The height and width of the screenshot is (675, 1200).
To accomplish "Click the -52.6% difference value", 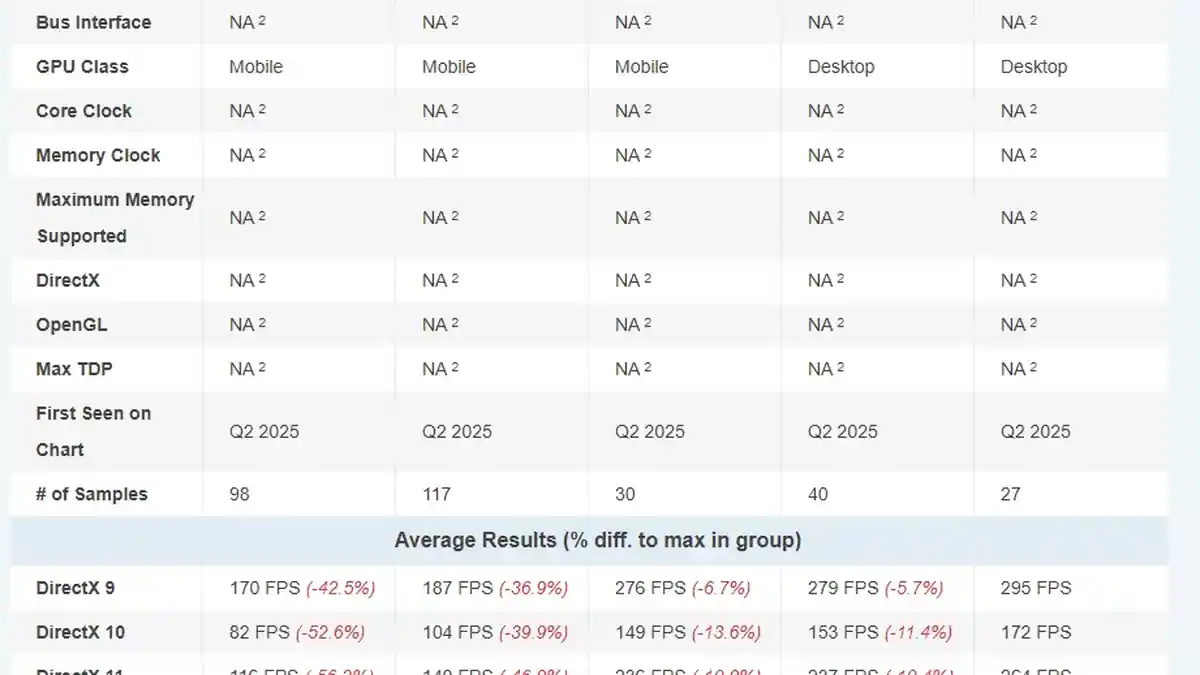I will click(330, 632).
